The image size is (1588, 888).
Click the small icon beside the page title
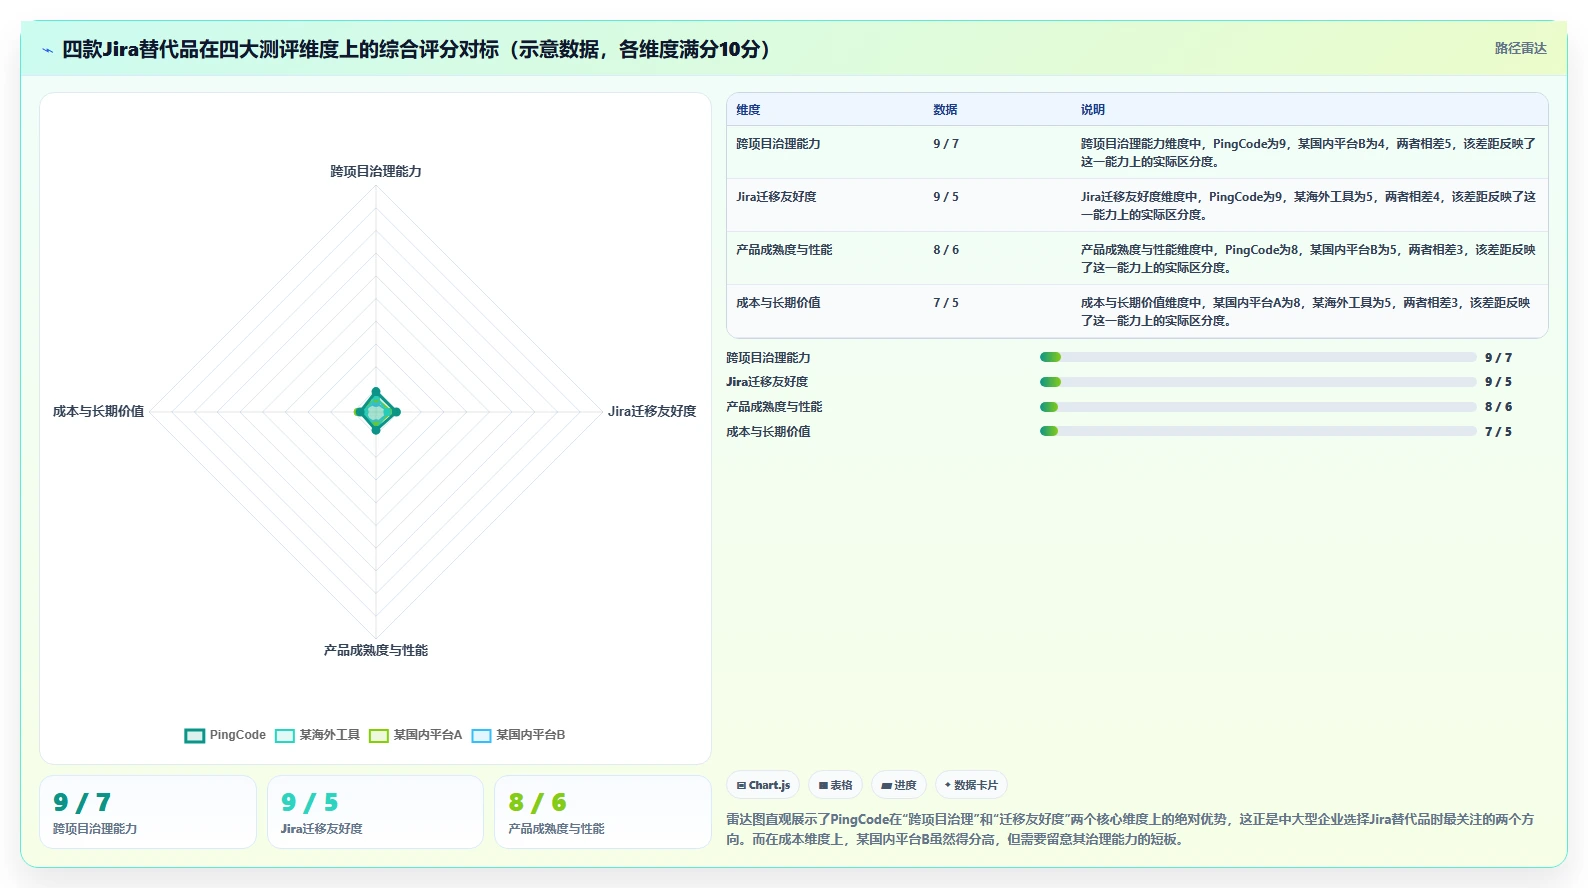pyautogui.click(x=47, y=50)
